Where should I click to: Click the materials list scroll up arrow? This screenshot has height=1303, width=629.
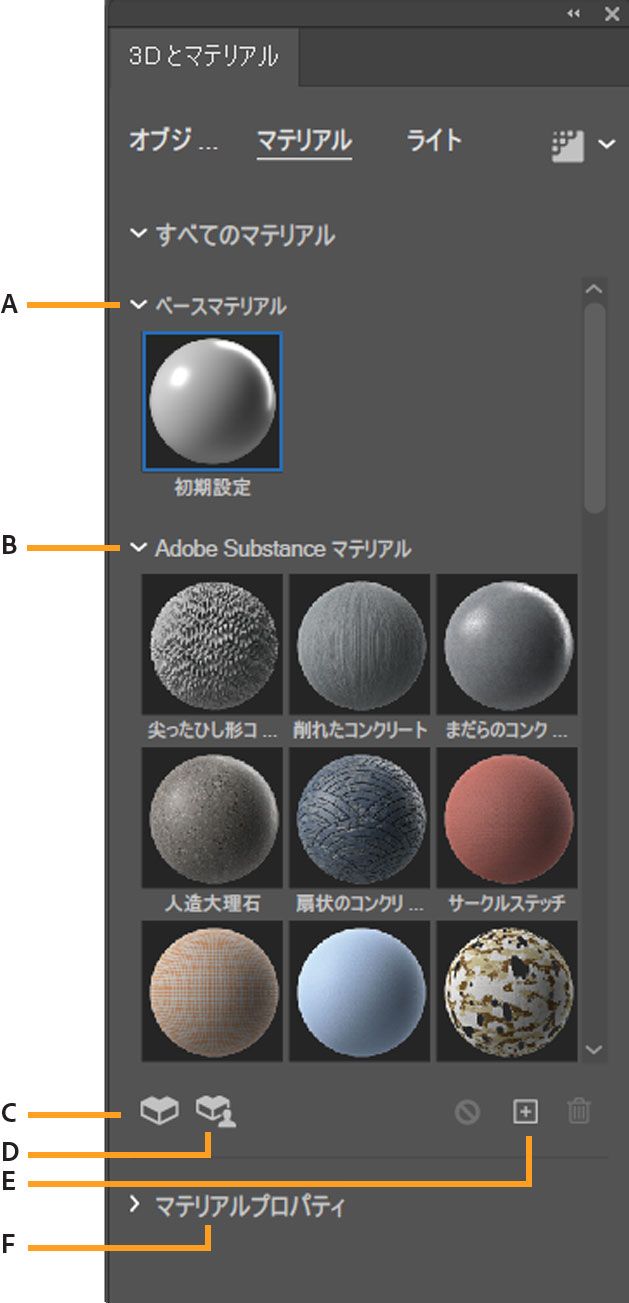point(595,289)
